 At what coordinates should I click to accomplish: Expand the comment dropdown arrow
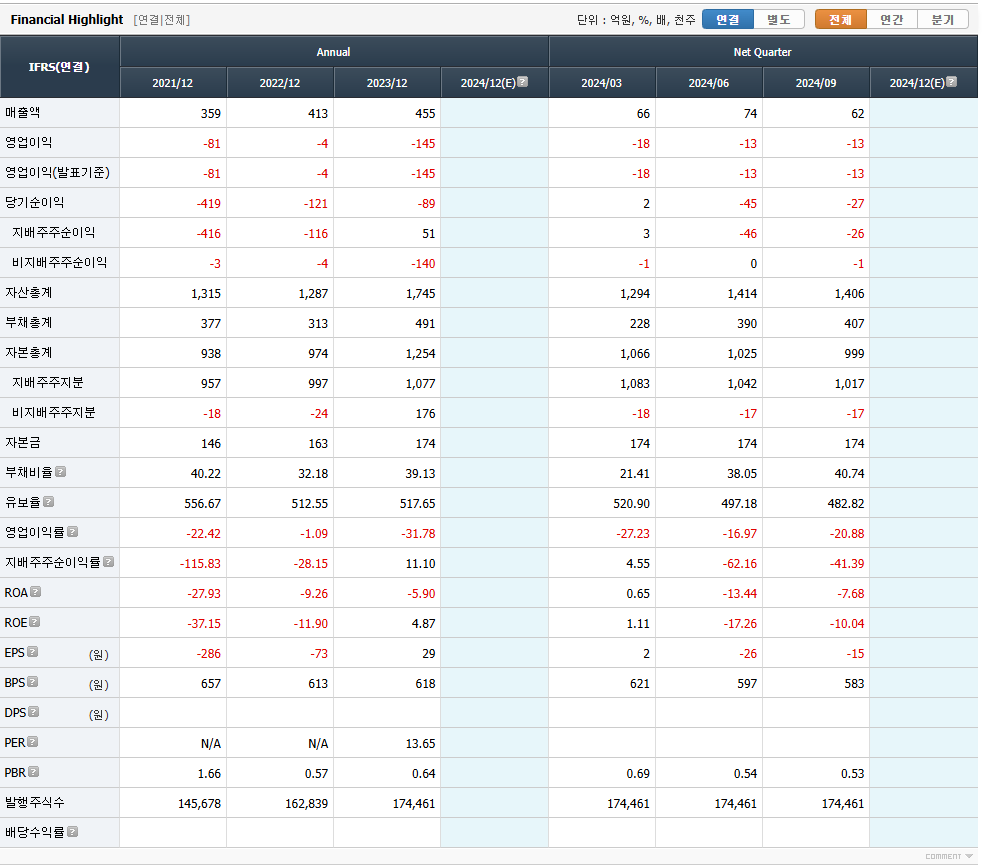(969, 857)
